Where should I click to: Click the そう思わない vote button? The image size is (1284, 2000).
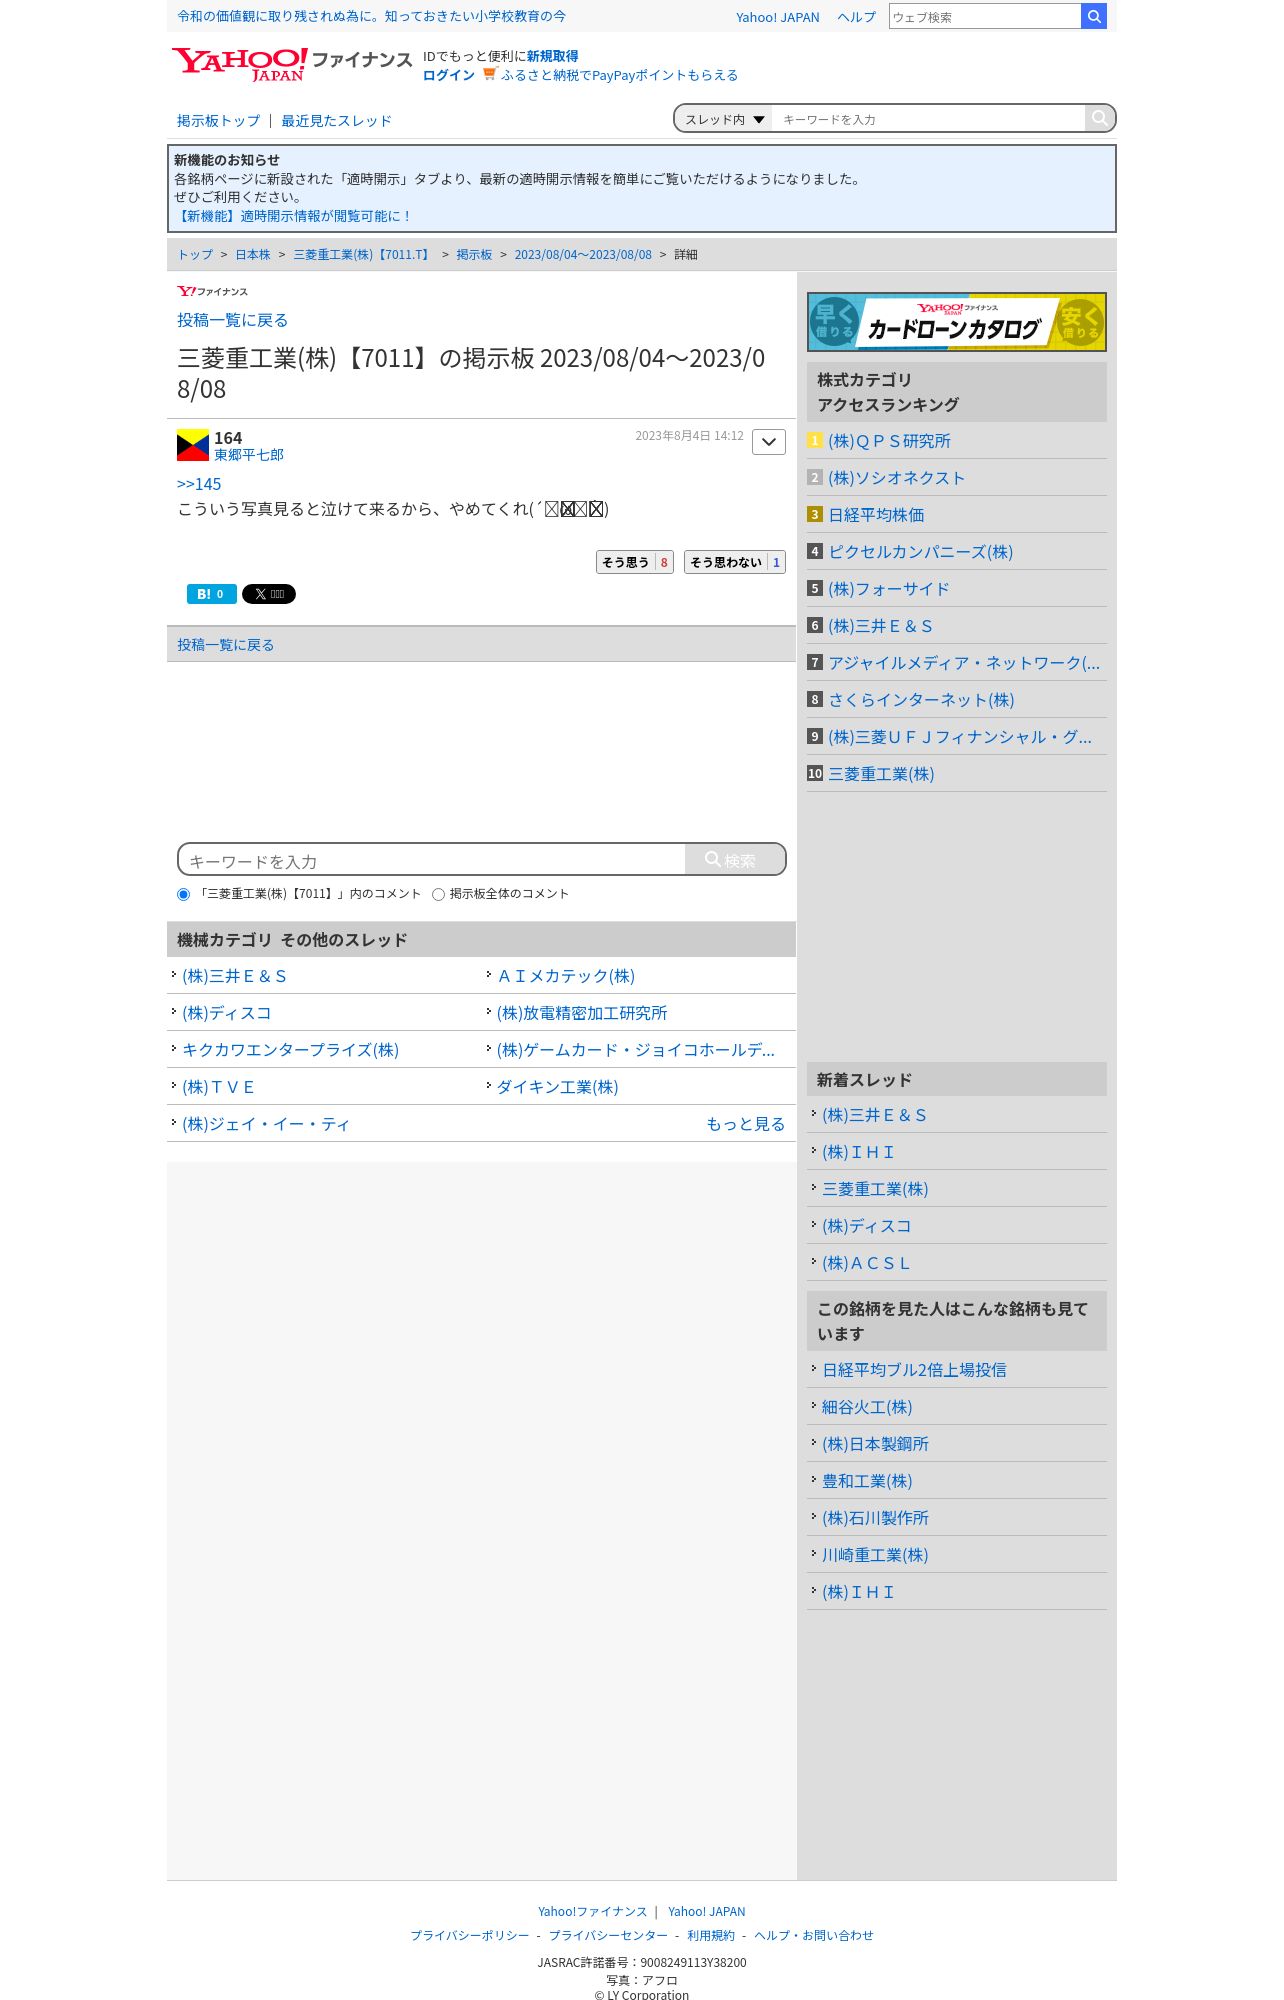click(735, 562)
